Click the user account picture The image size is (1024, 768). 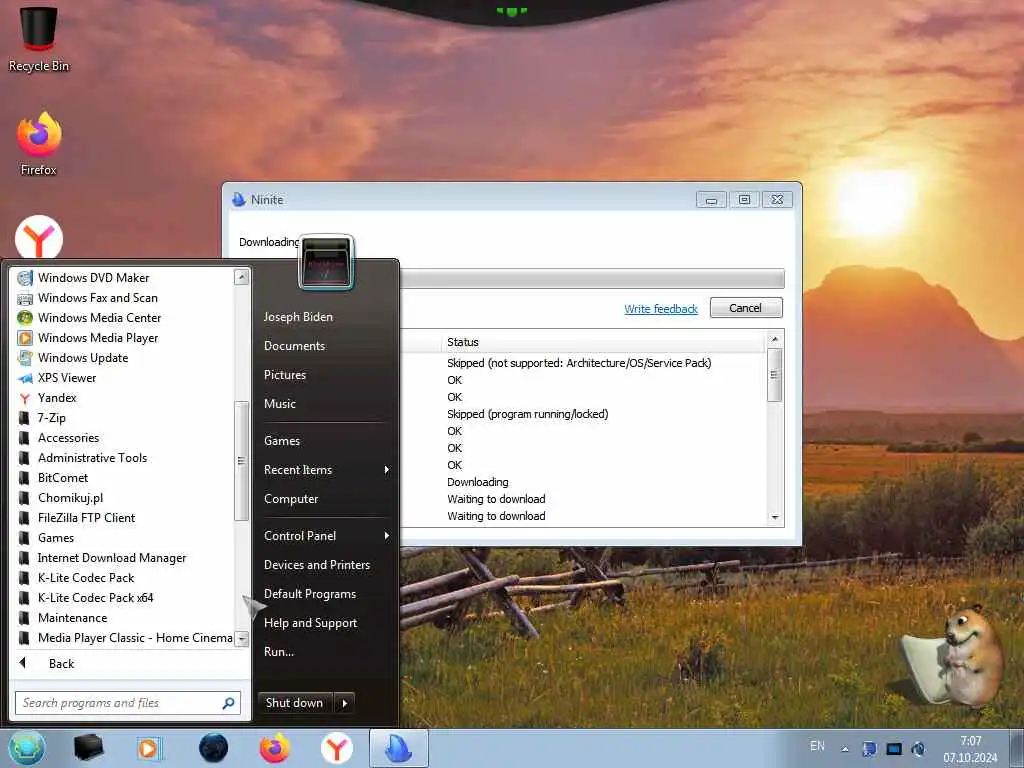click(x=327, y=263)
